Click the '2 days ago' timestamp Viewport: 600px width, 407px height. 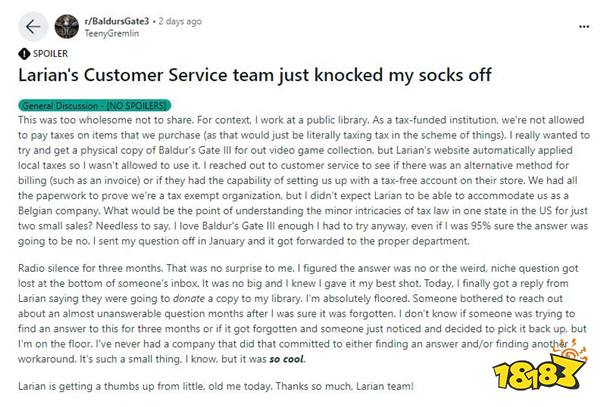click(180, 21)
